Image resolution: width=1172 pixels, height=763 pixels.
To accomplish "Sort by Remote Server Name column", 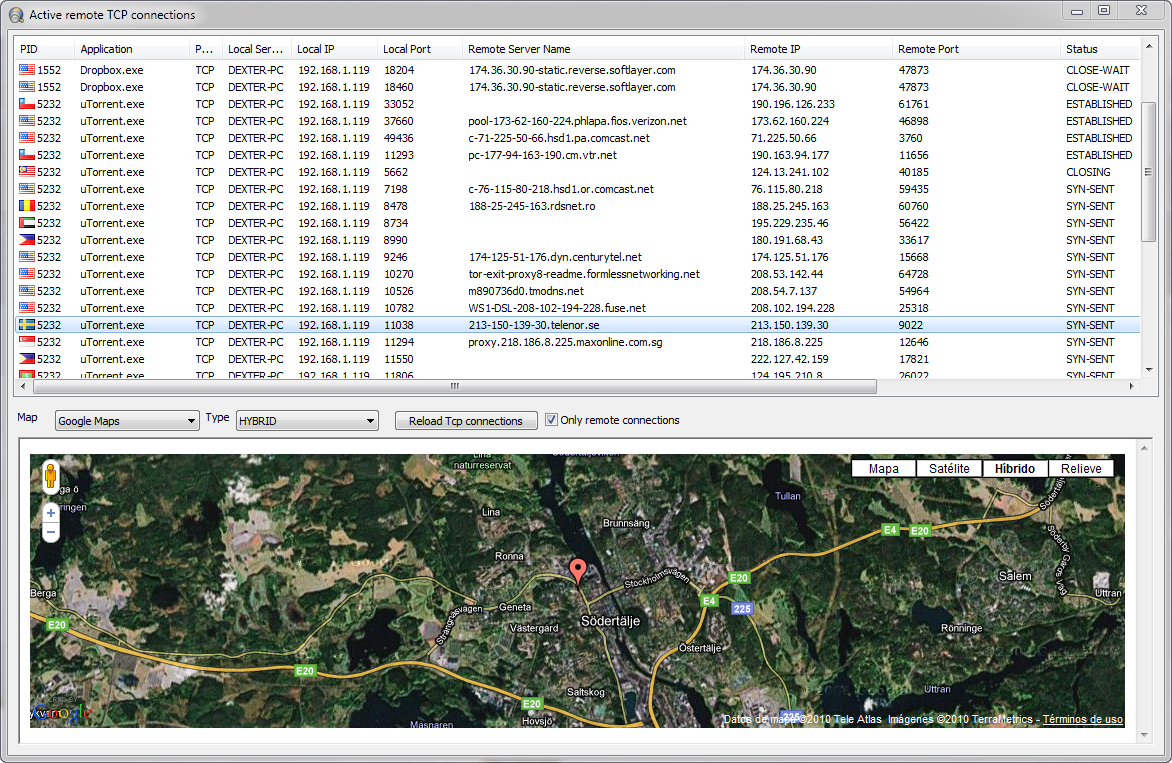I will [x=520, y=49].
